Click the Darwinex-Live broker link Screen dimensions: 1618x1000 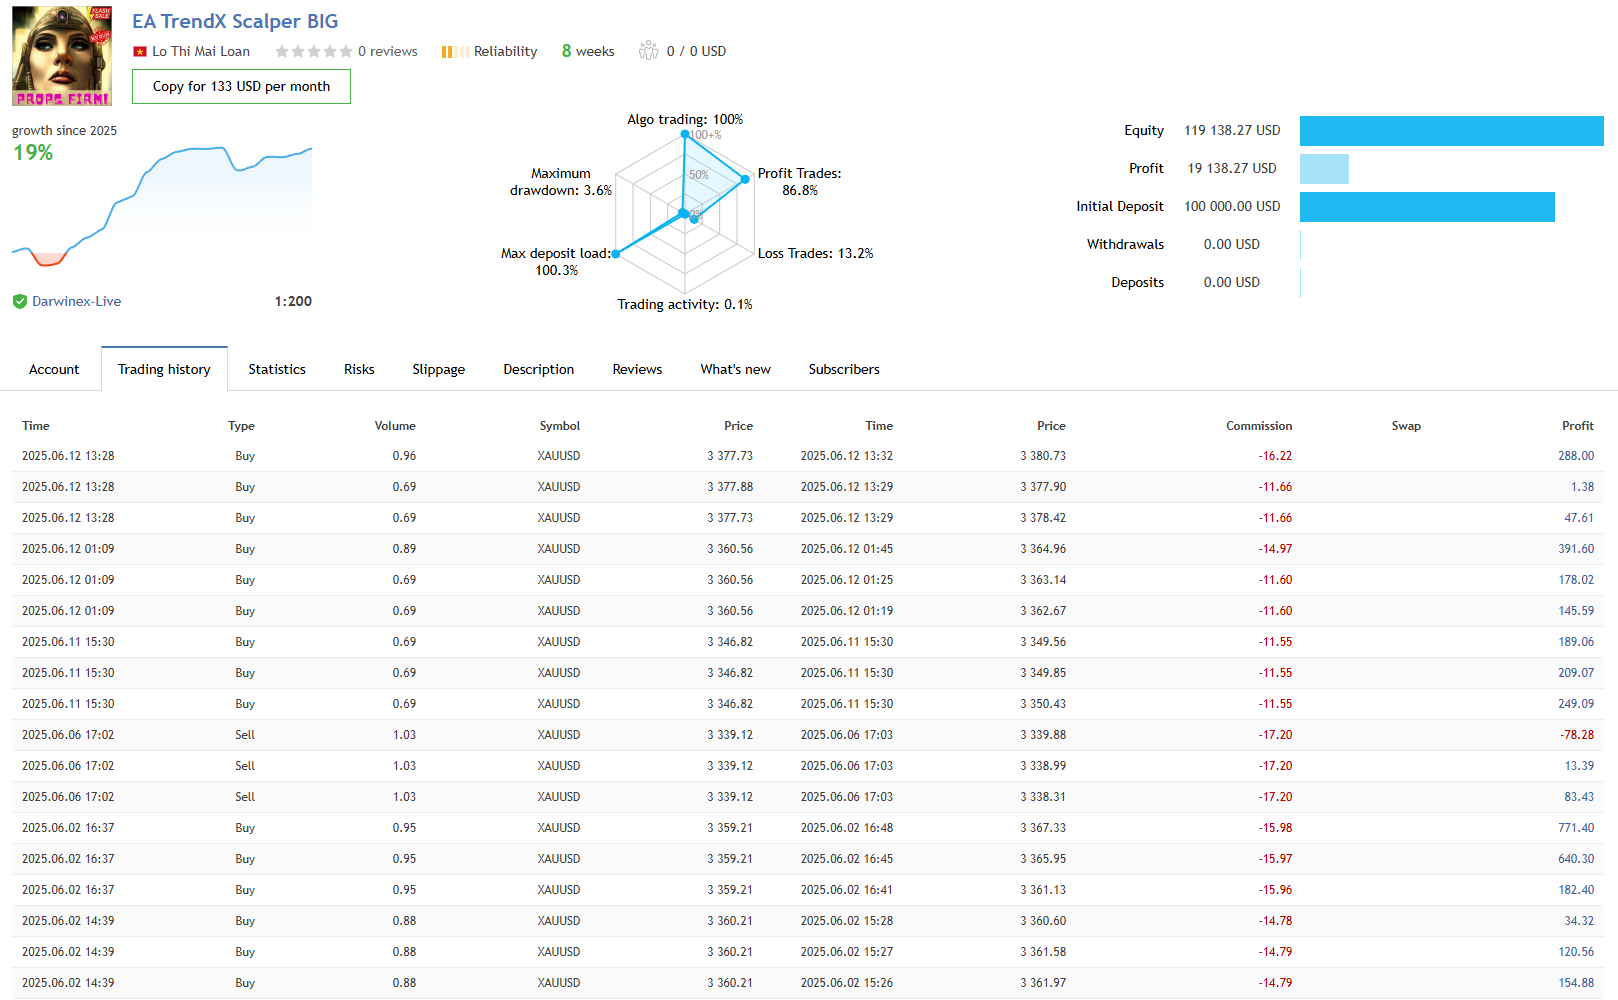[76, 301]
